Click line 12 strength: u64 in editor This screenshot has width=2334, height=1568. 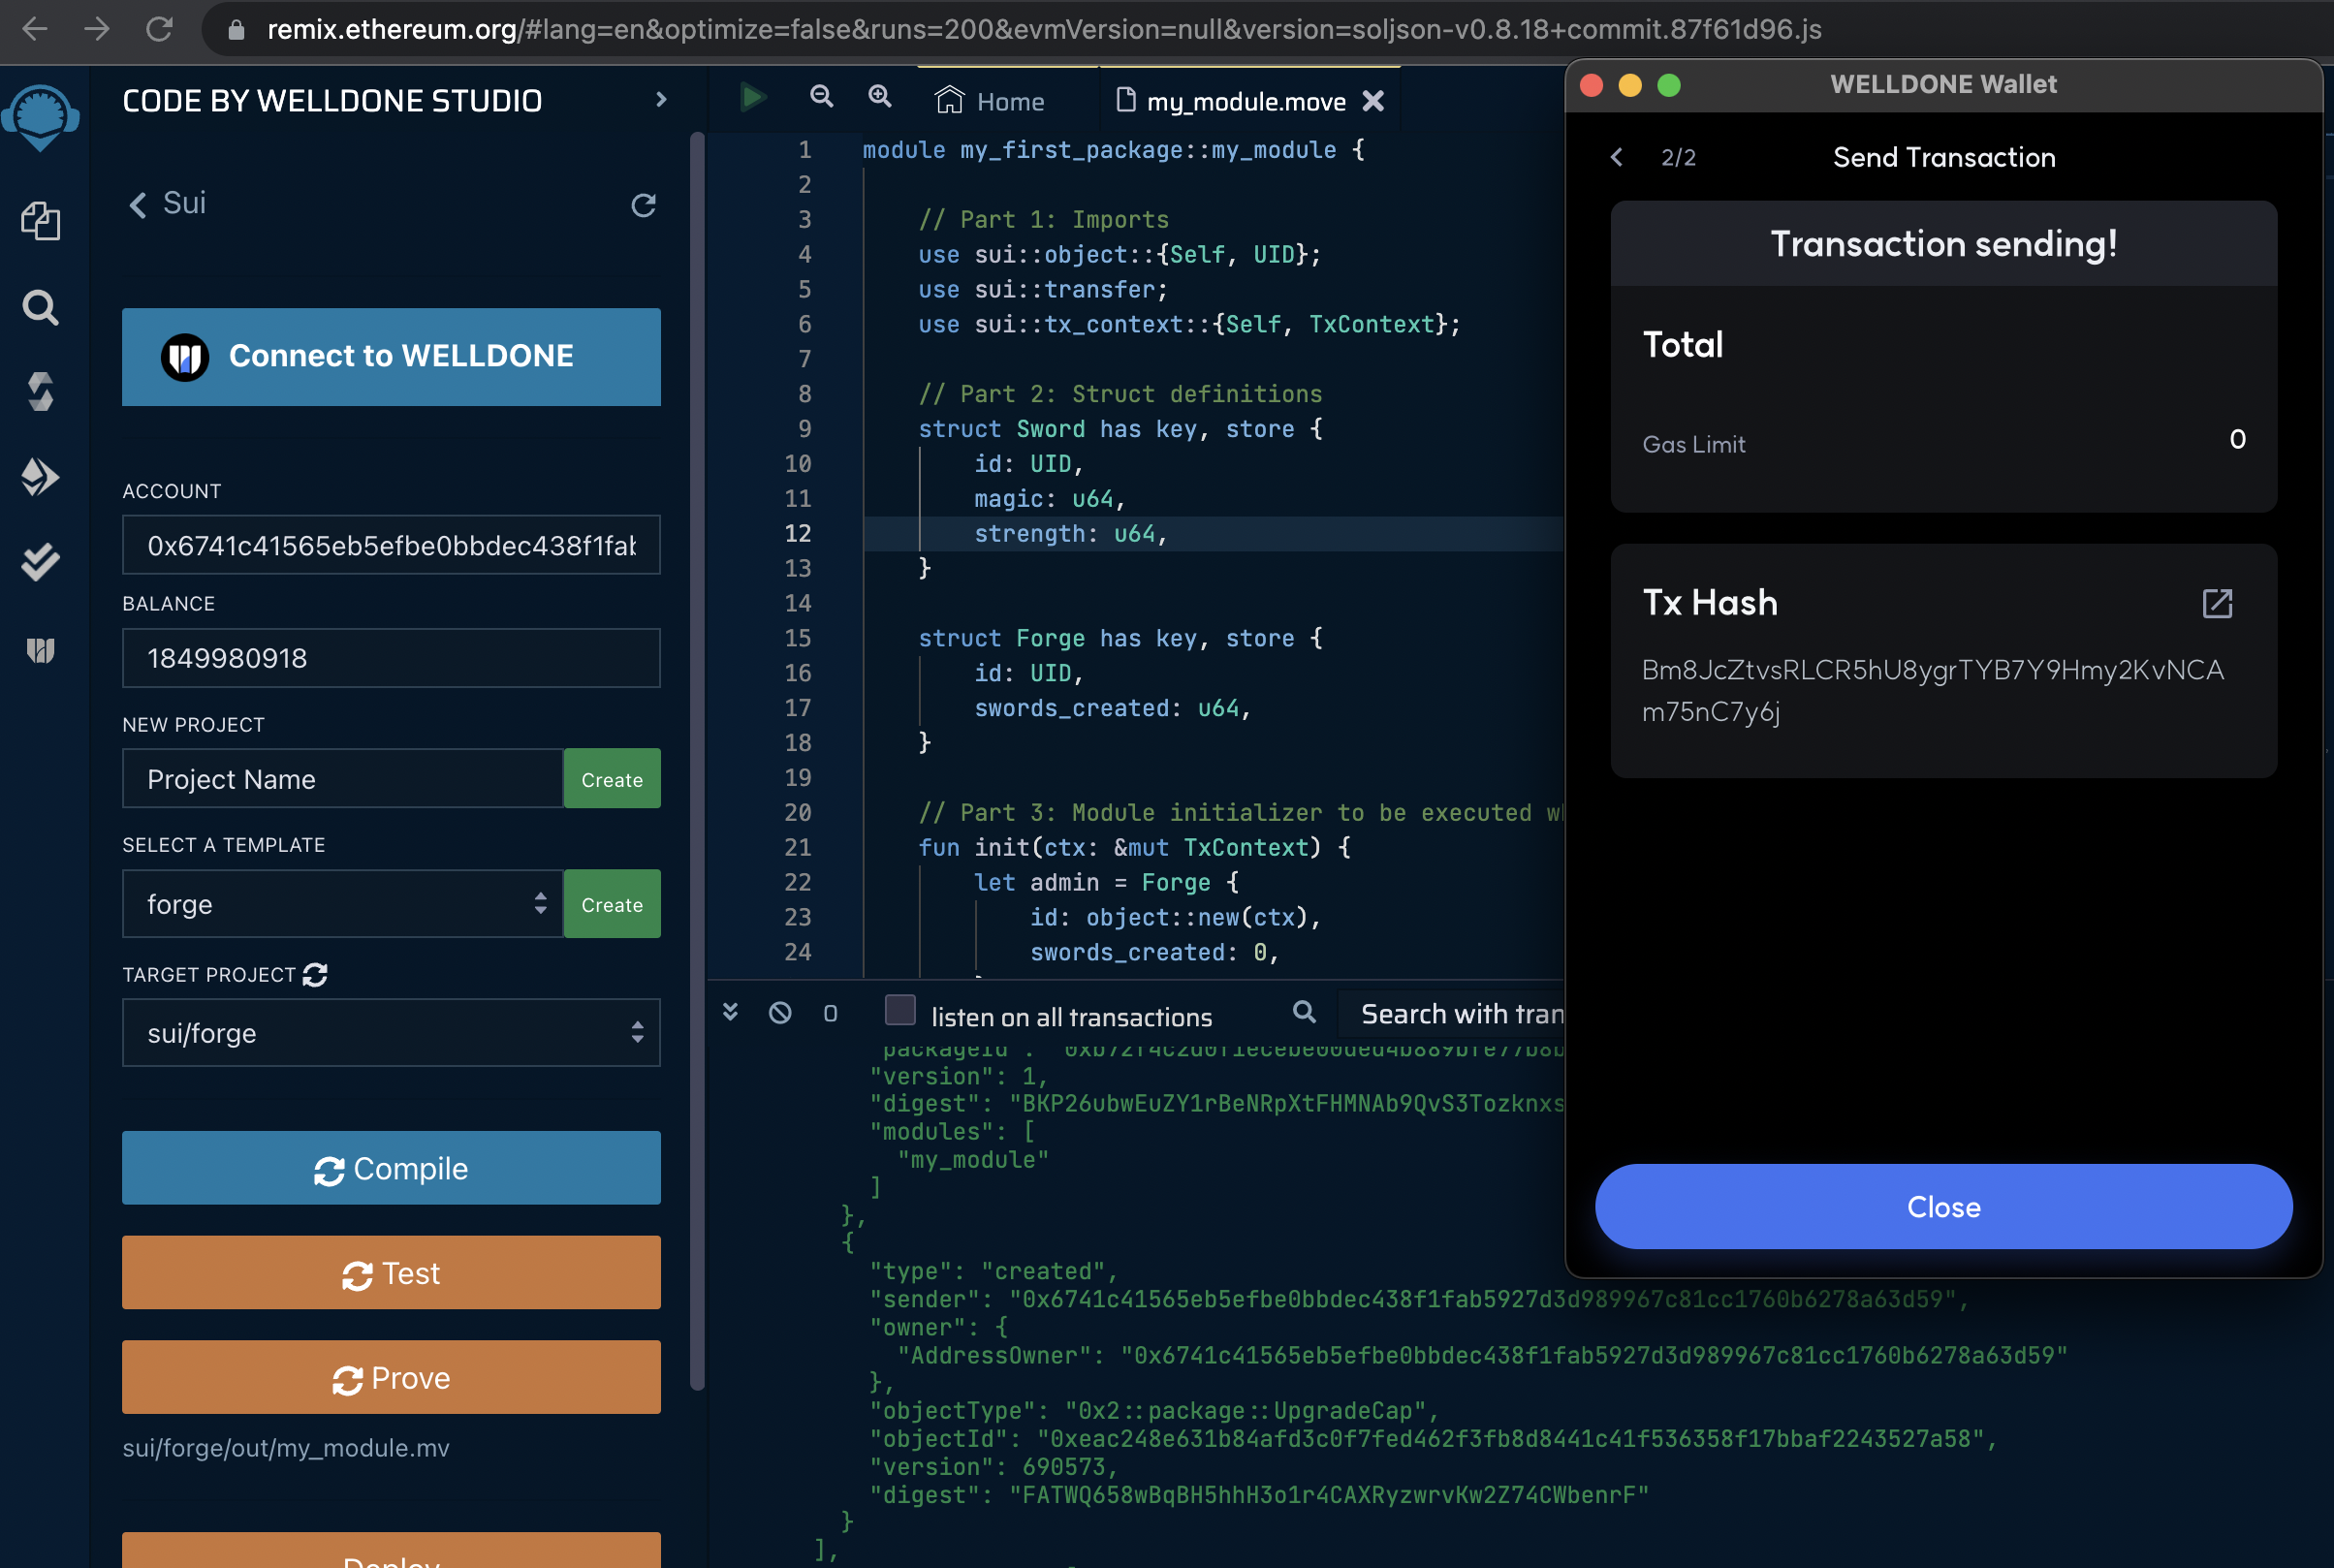click(x=1070, y=534)
